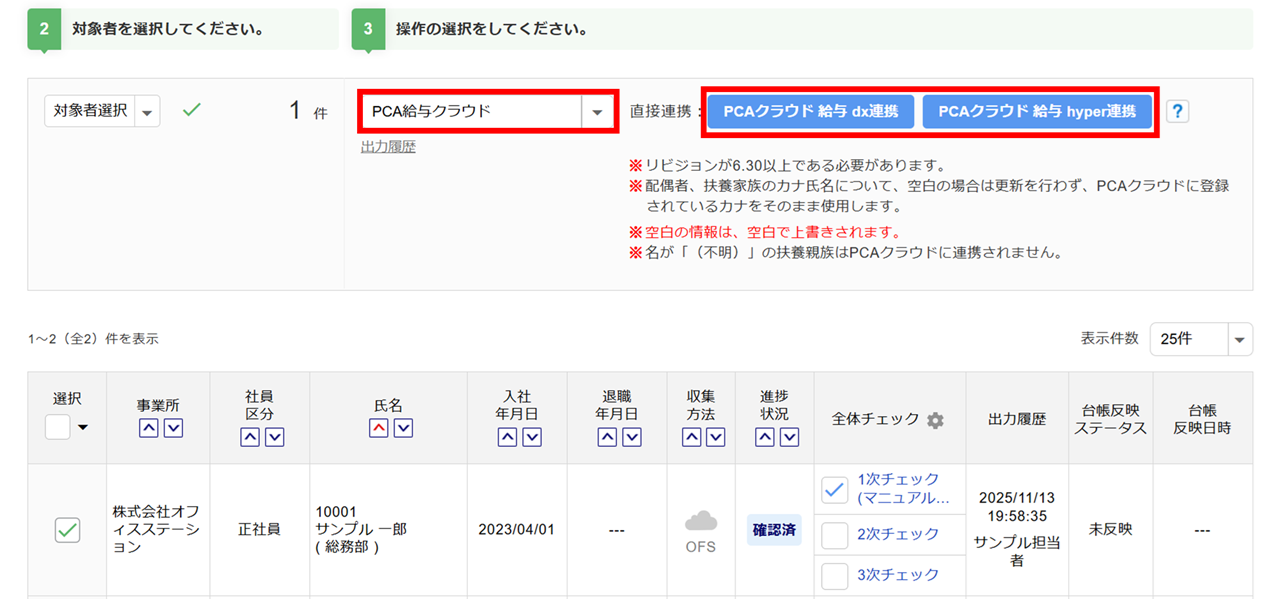This screenshot has height=599, width=1280.
Task: Sort 氏名 column descending with down arrow
Action: tap(404, 428)
